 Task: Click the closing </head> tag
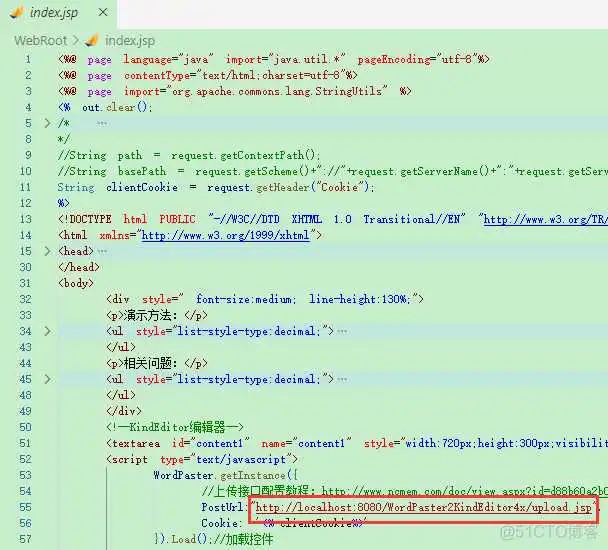pos(79,267)
